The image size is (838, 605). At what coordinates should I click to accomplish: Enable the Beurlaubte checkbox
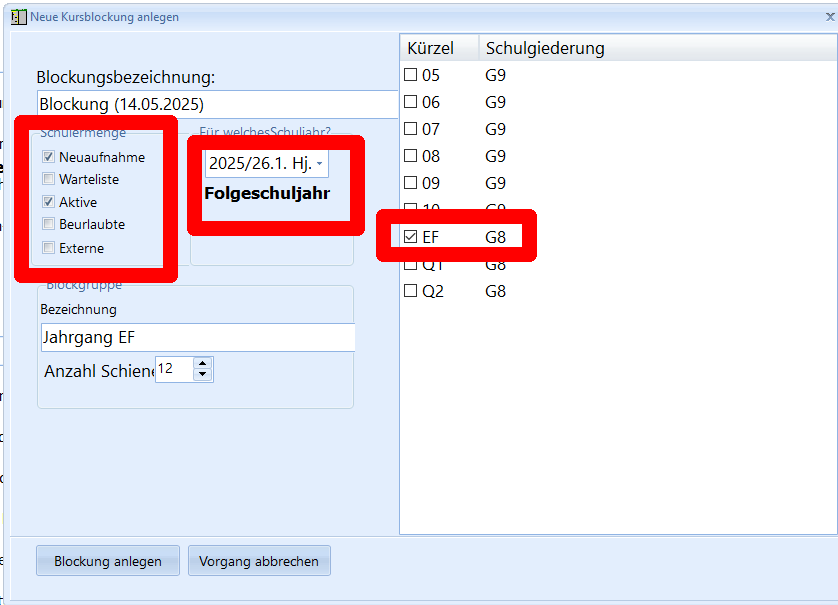tap(49, 224)
